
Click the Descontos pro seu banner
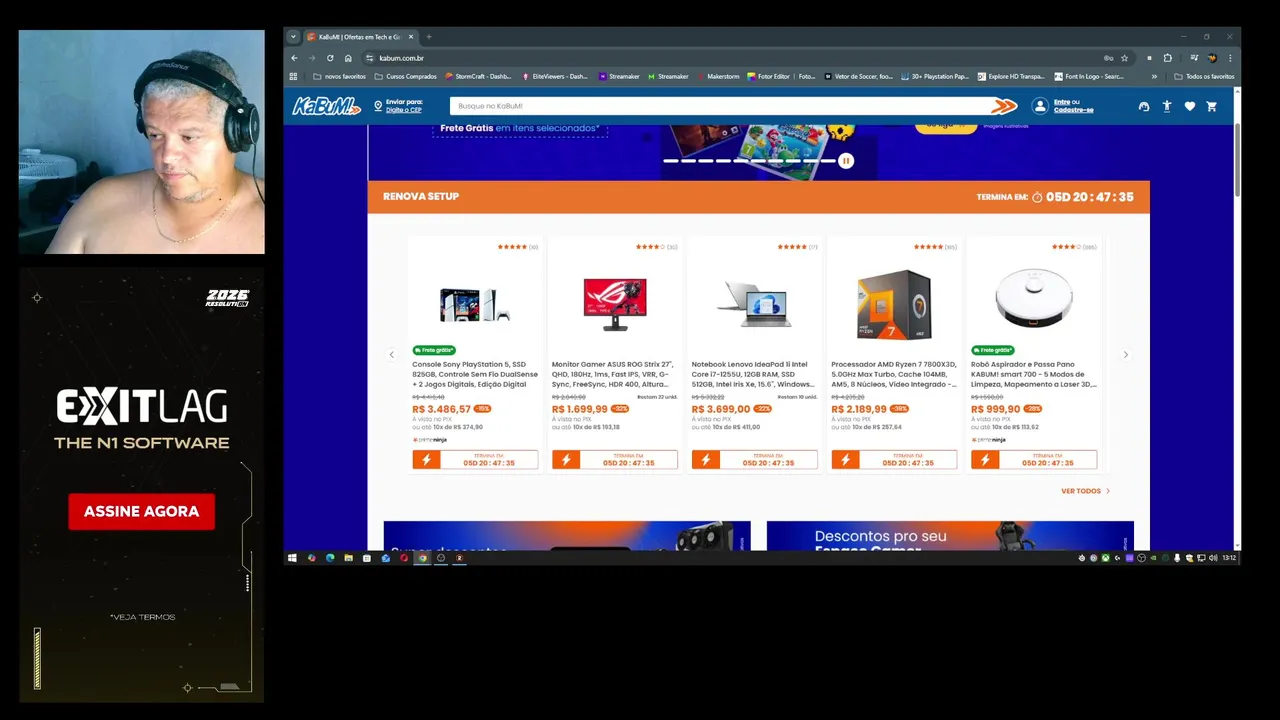pyautogui.click(x=950, y=536)
